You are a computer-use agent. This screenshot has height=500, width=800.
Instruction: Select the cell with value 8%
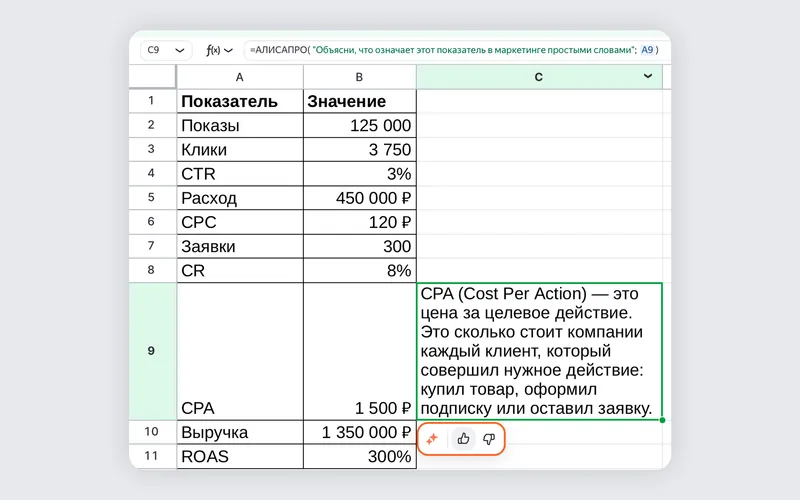click(360, 270)
